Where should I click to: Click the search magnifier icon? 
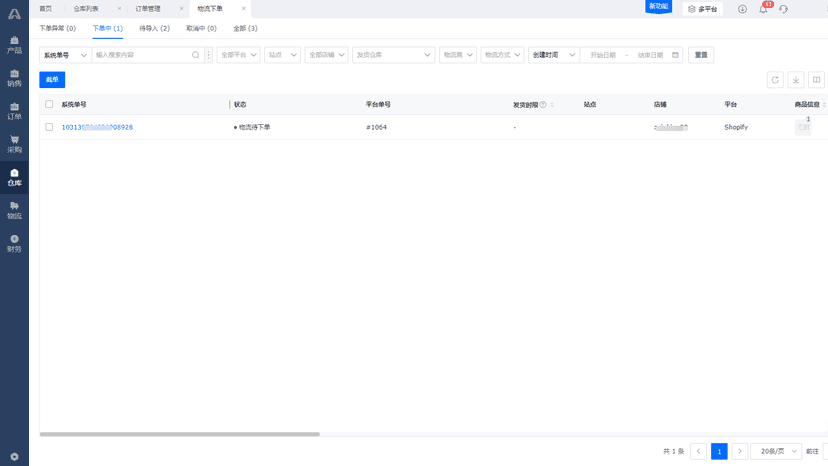pos(195,55)
